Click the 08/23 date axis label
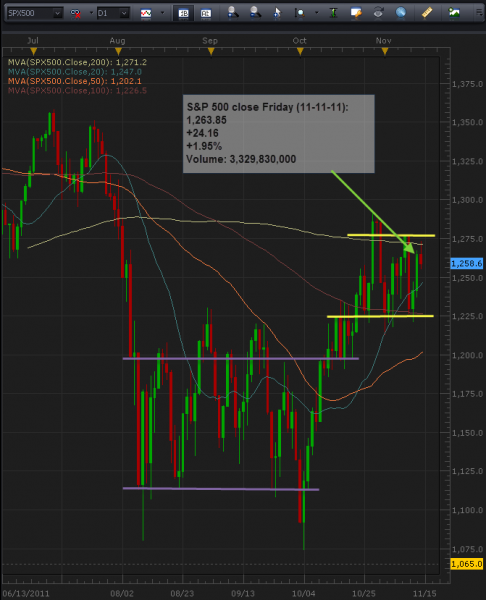 tap(182, 594)
